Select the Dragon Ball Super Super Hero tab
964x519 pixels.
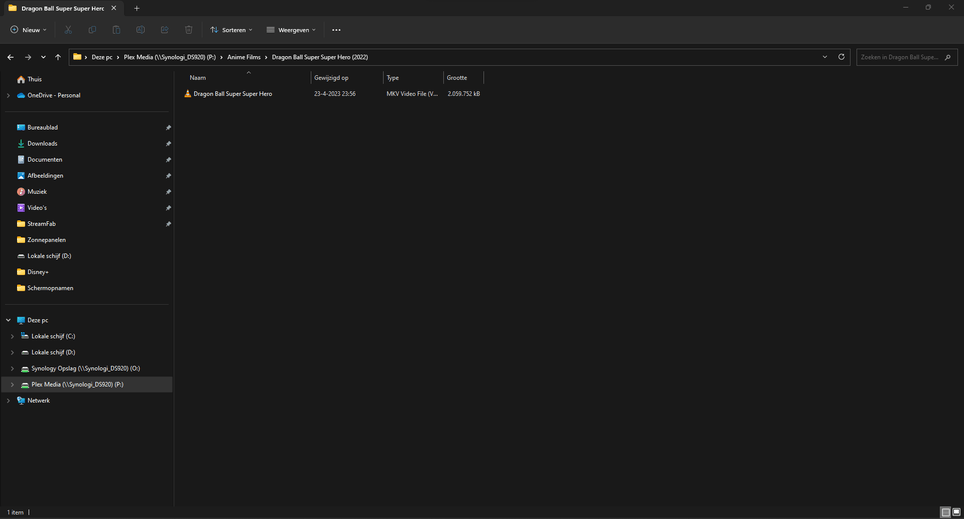[x=61, y=9]
